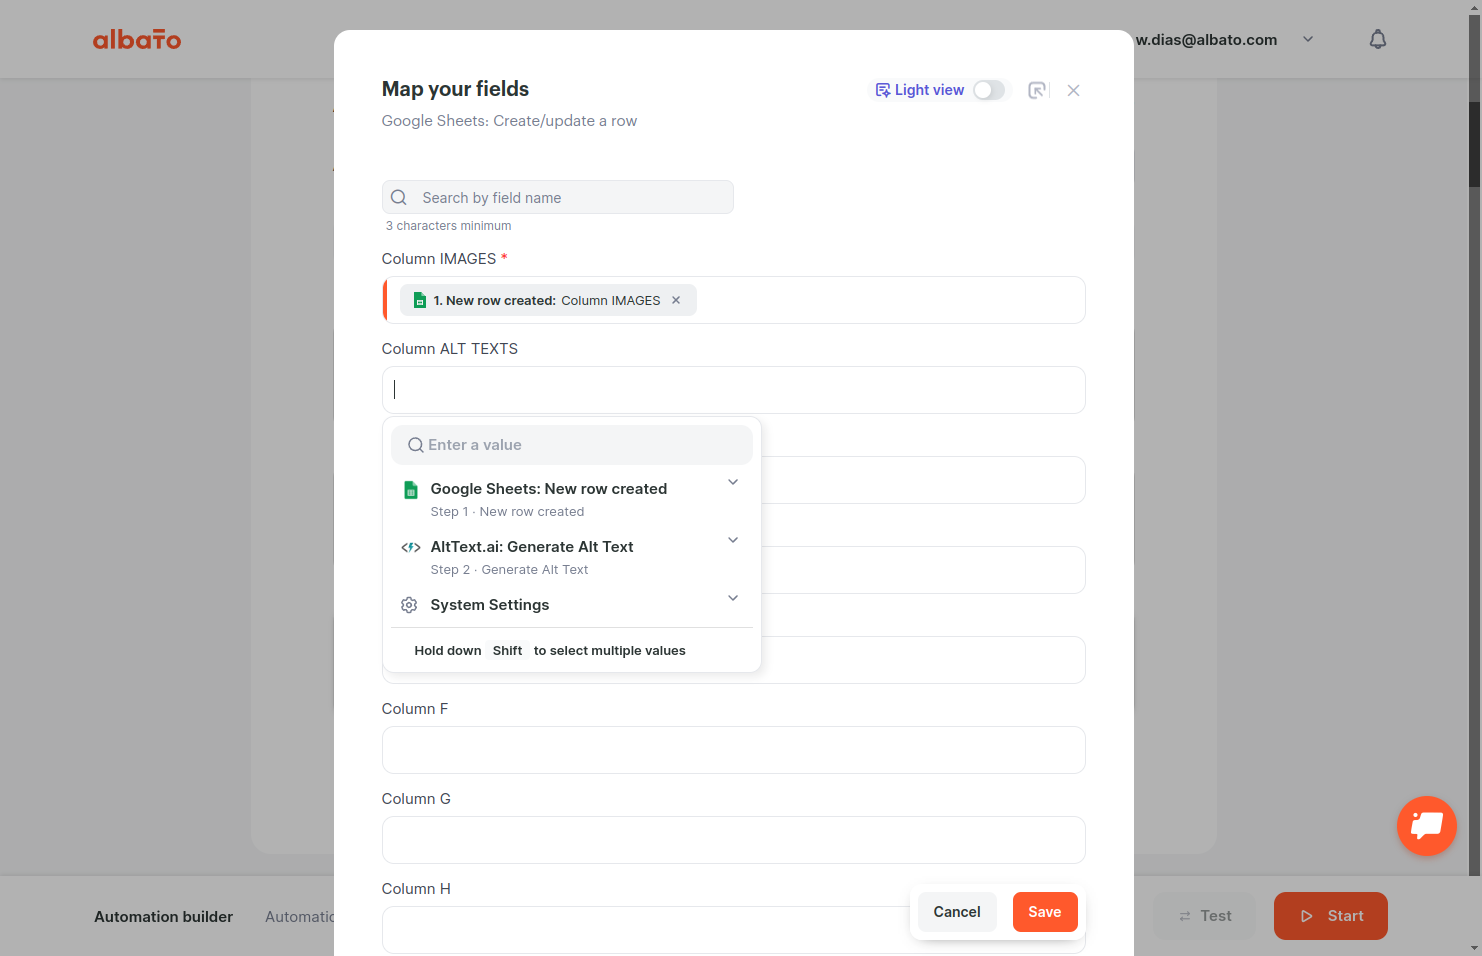Screen dimensions: 1482x956
Task: Toggle the Light view switch
Action: [x=989, y=90]
